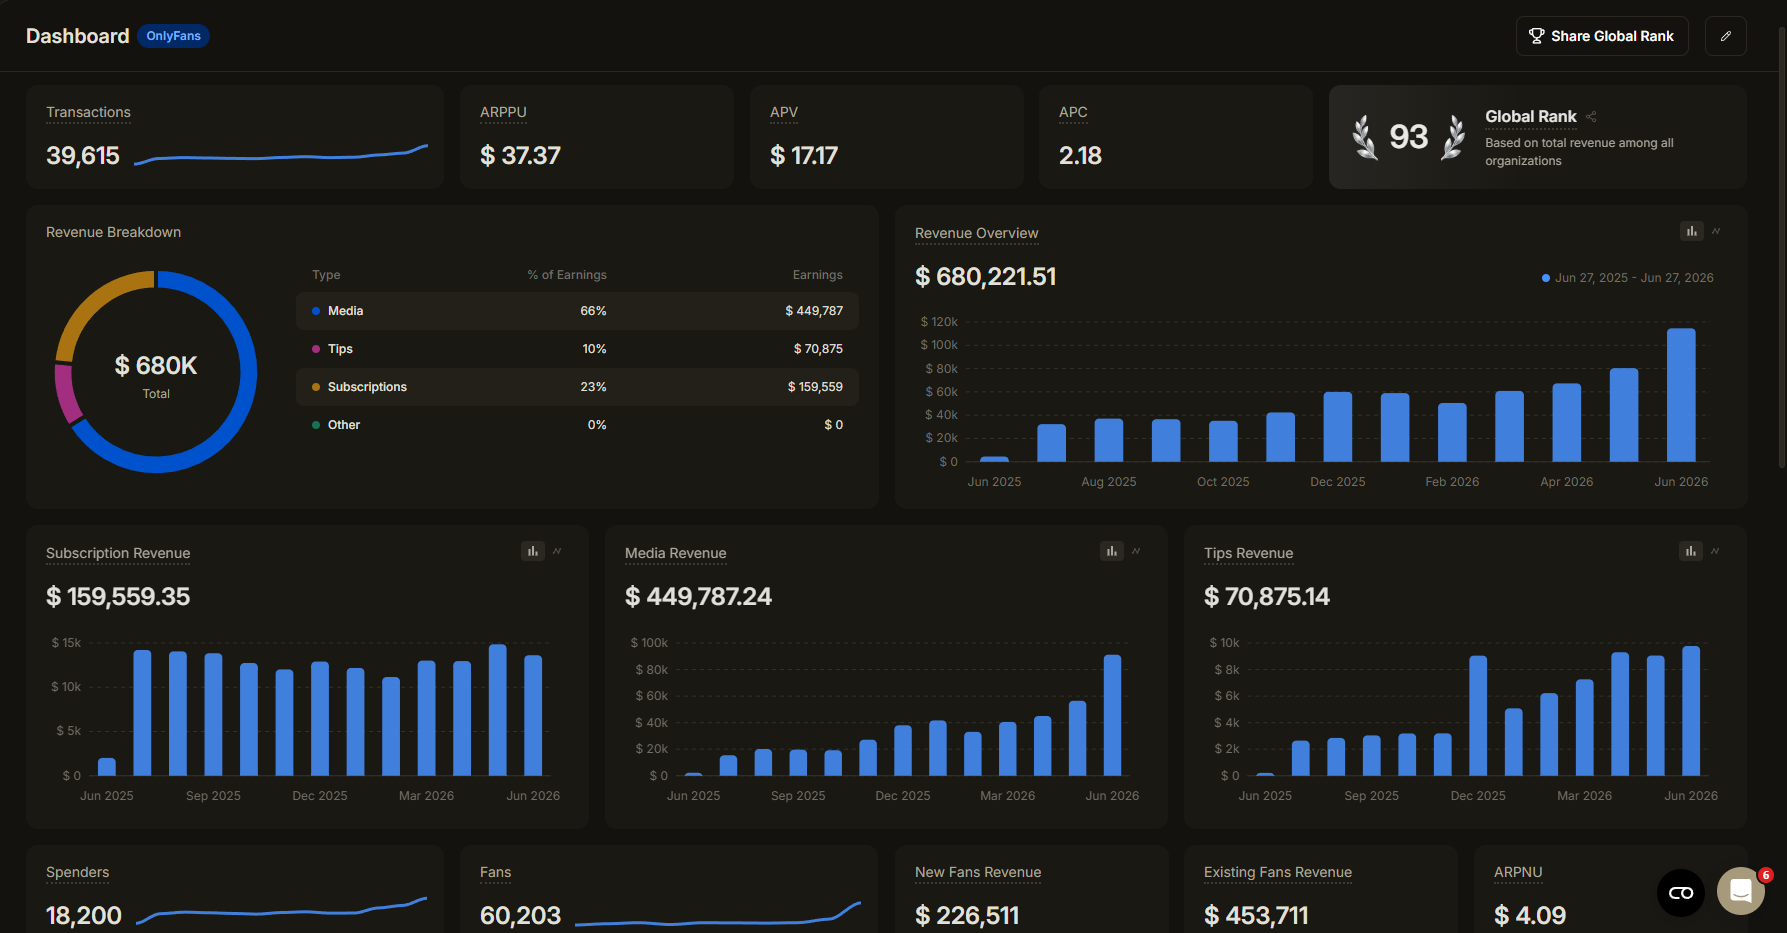Click the 23% Subscriptions earnings percentage

click(x=593, y=387)
